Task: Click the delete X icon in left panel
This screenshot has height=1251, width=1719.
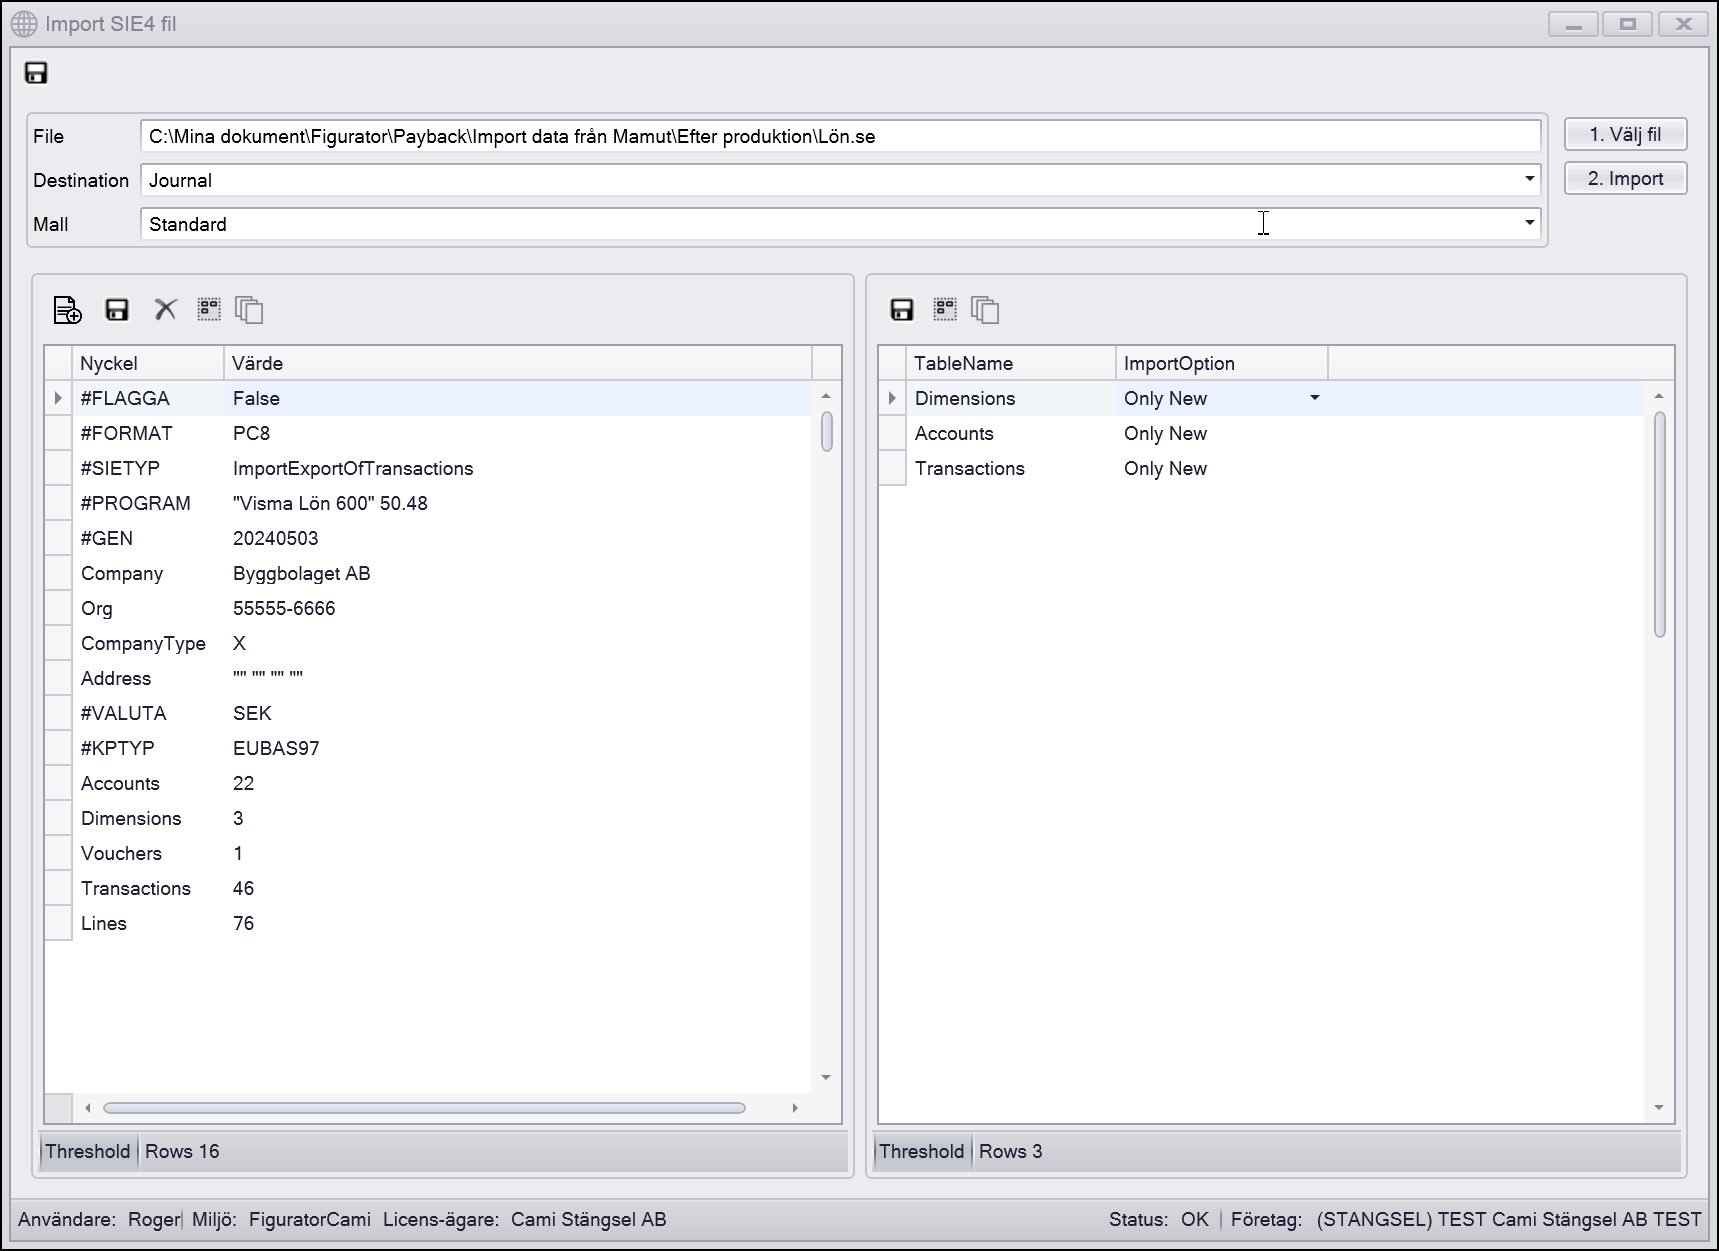Action: (x=165, y=310)
